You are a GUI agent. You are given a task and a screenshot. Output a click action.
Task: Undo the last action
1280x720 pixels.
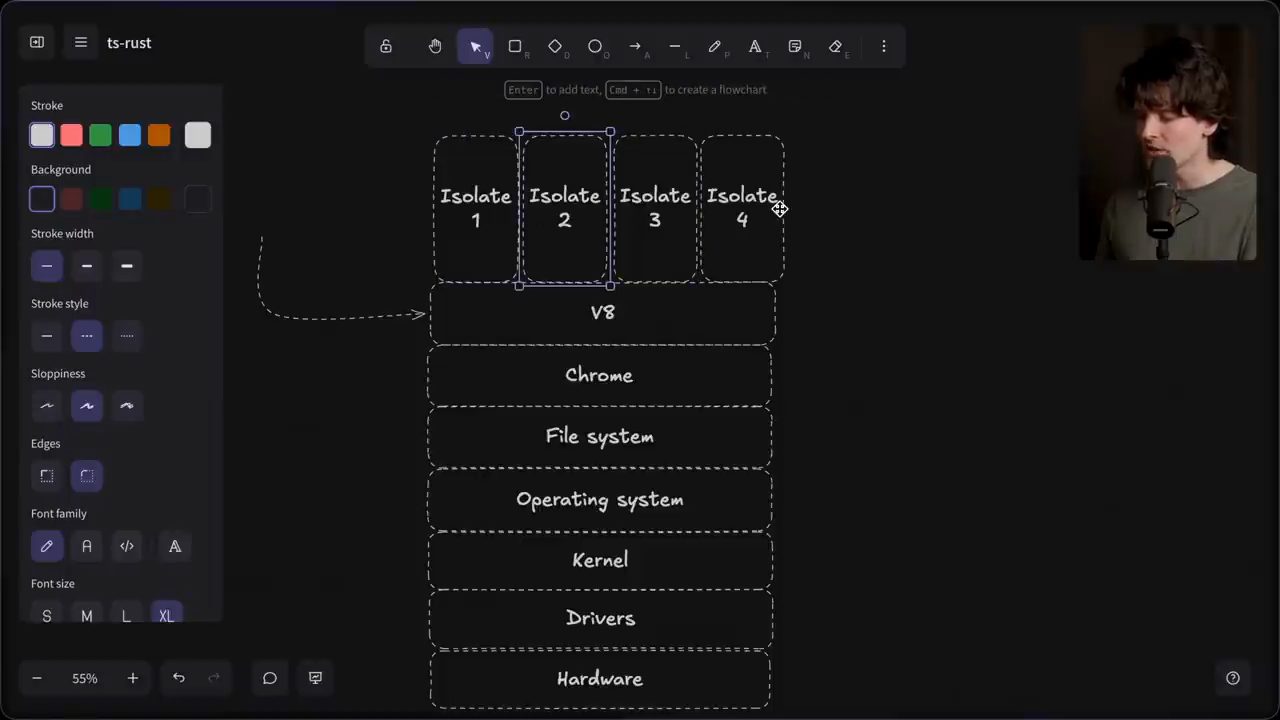click(x=179, y=678)
